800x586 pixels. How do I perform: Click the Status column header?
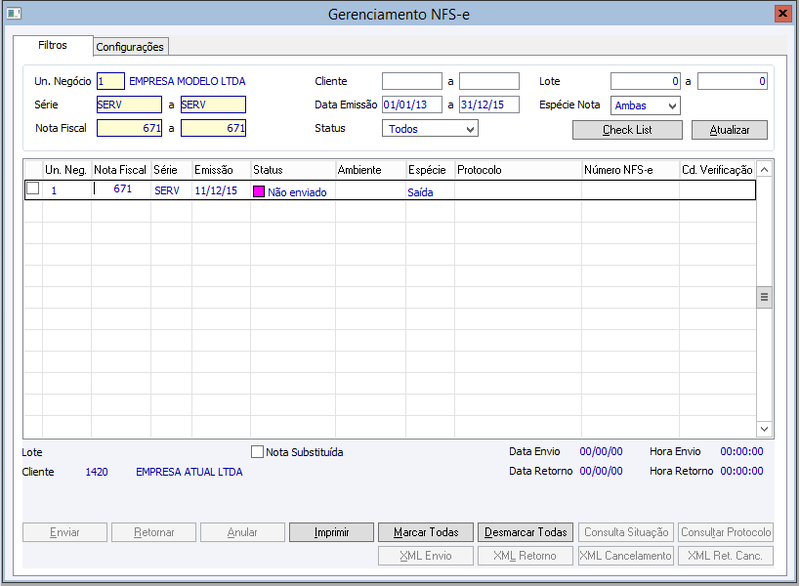click(293, 170)
